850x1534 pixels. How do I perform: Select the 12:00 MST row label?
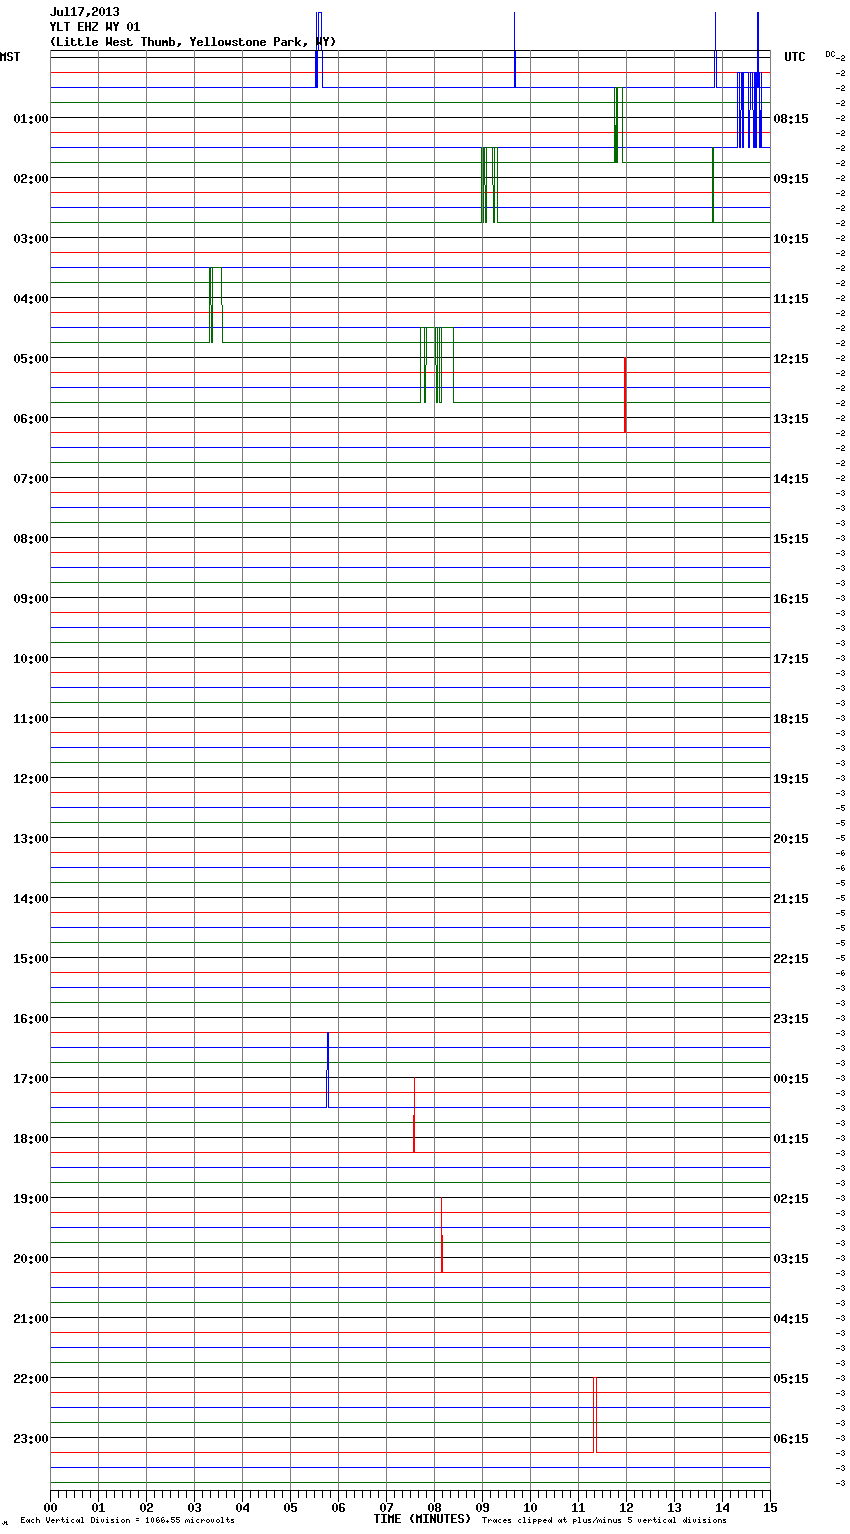[31, 778]
